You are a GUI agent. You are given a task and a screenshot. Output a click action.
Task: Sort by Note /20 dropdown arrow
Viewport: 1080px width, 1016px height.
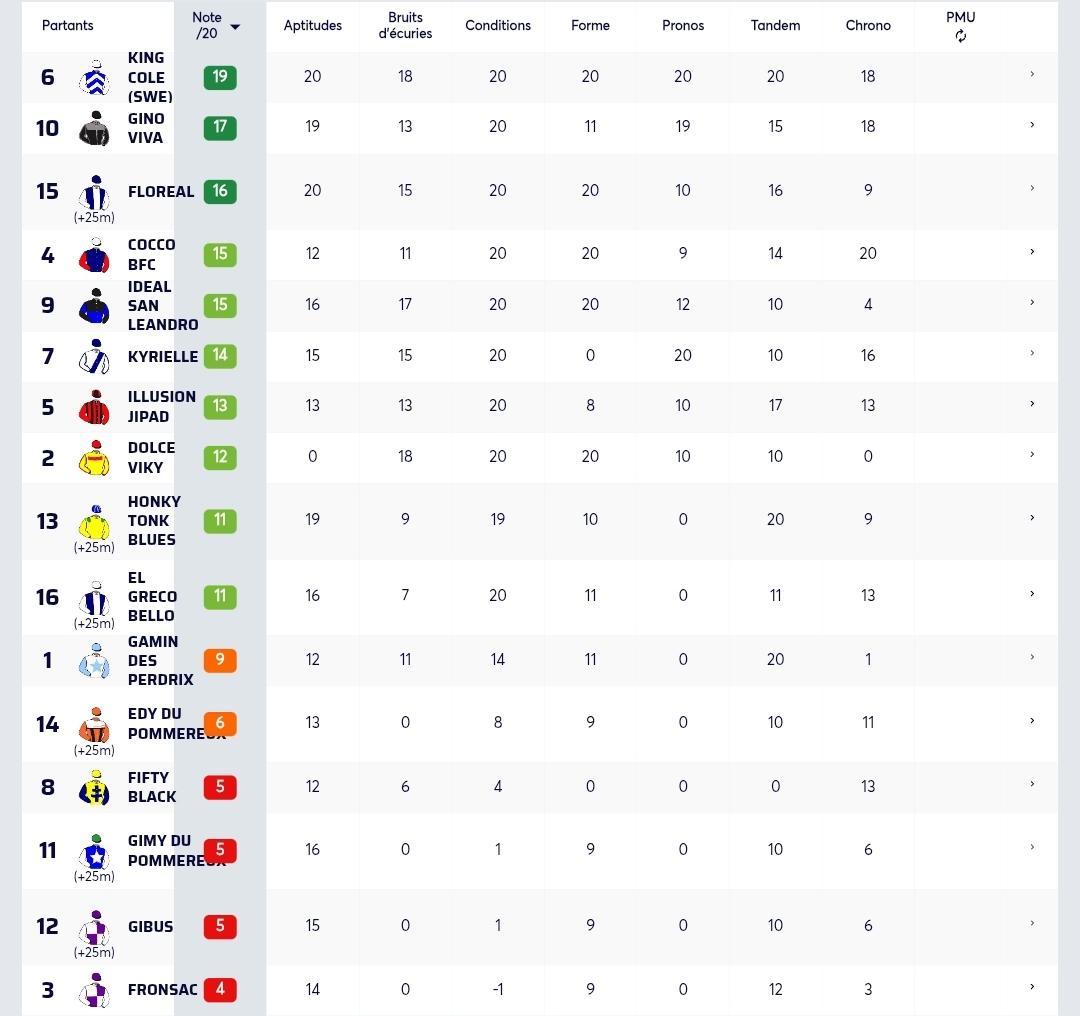[235, 27]
